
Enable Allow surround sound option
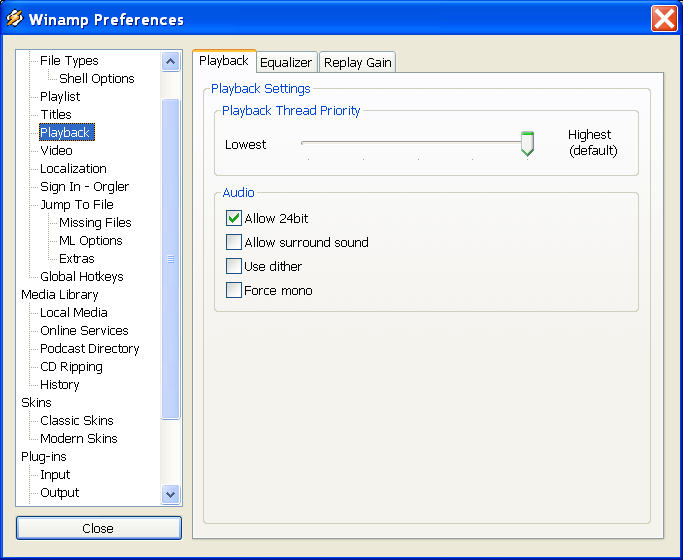234,242
